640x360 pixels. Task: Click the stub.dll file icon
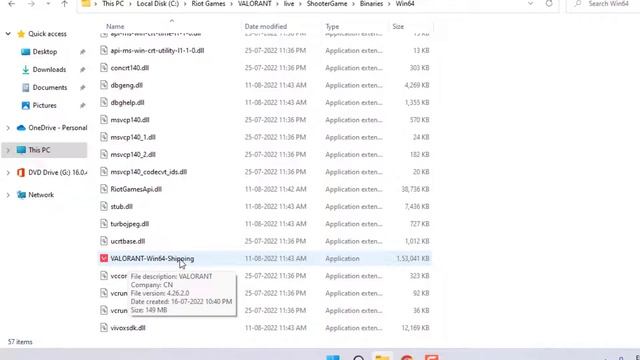click(104, 206)
